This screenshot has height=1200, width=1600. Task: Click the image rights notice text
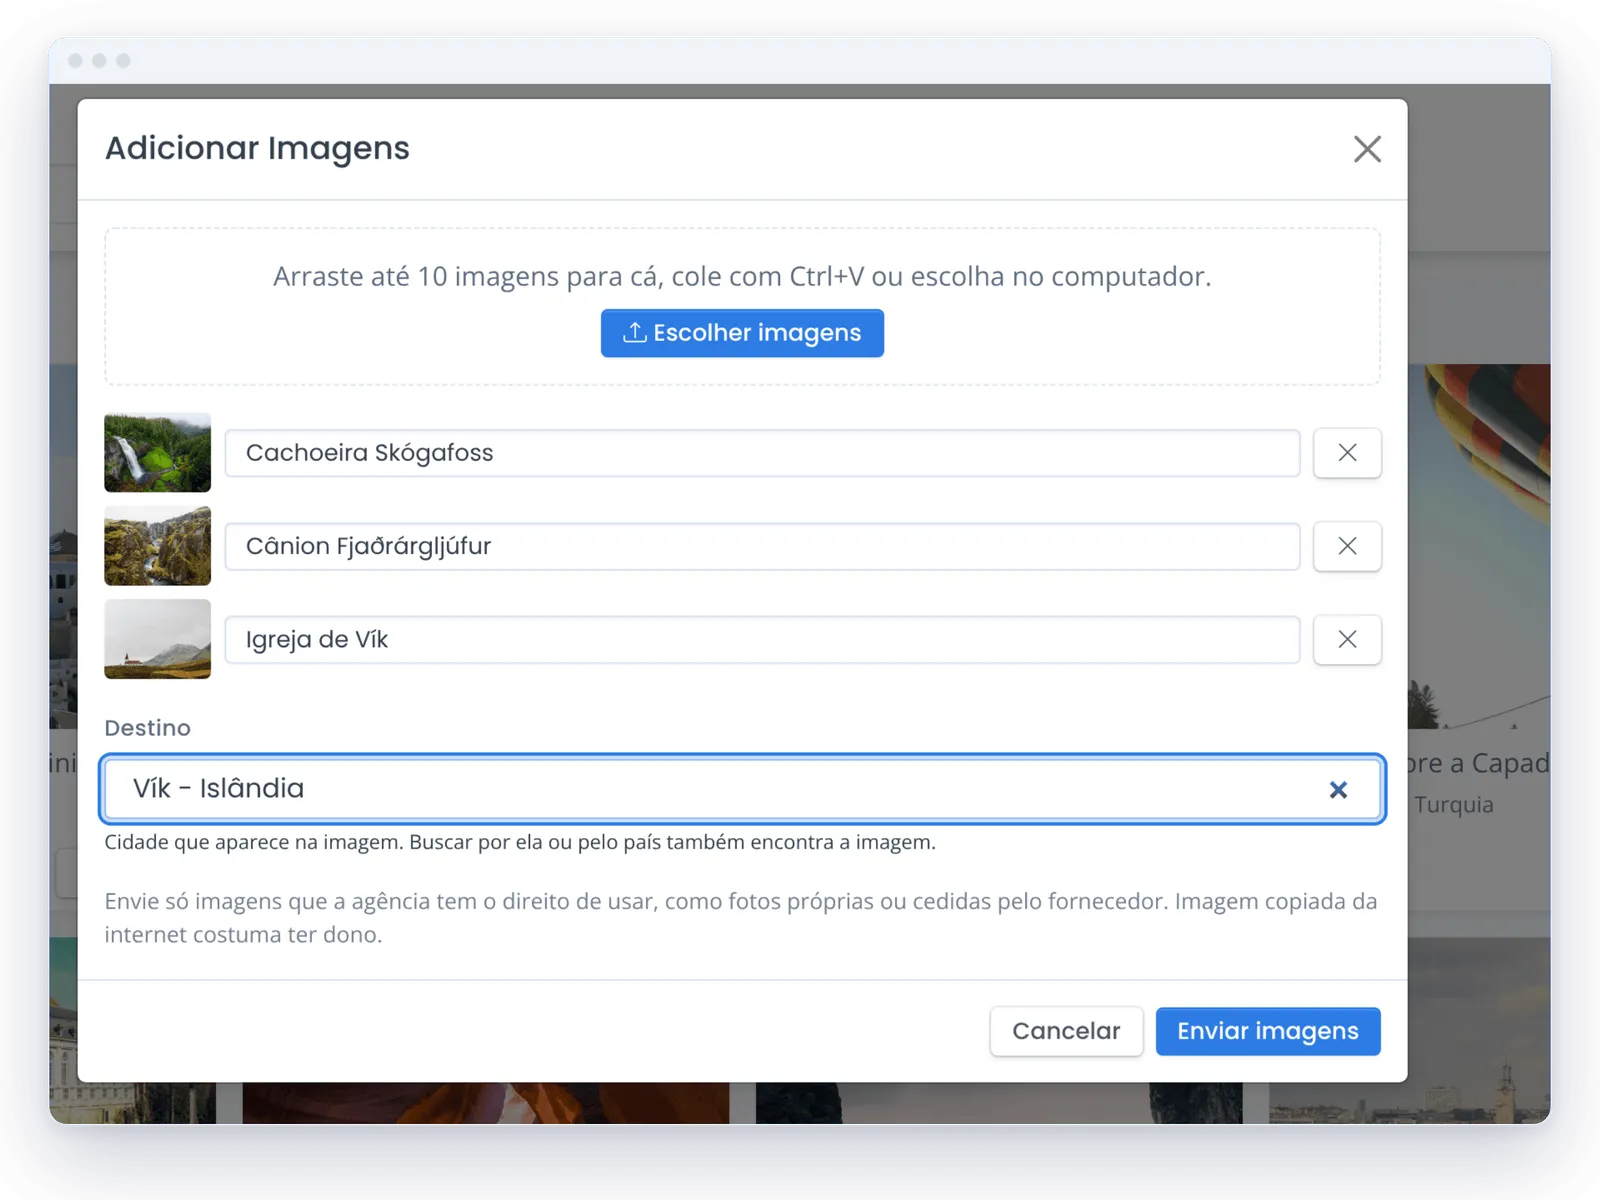pyautogui.click(x=741, y=918)
